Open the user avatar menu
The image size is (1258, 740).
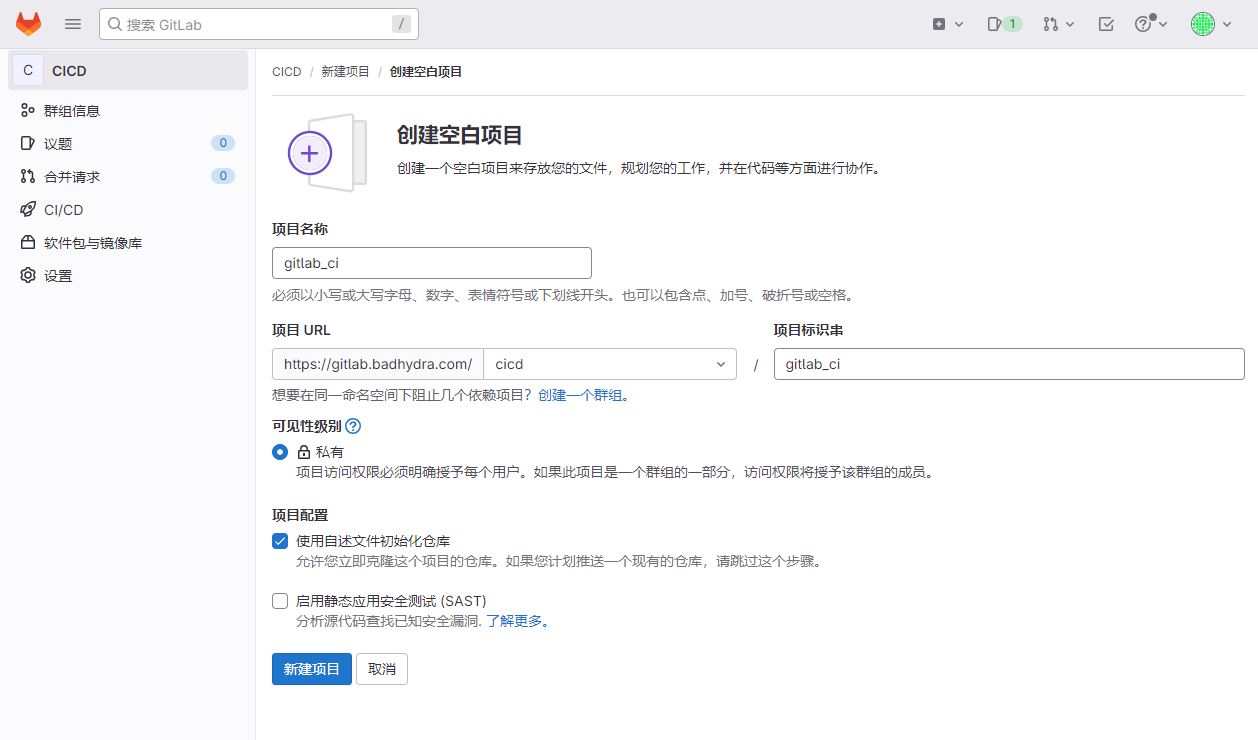click(x=1210, y=24)
